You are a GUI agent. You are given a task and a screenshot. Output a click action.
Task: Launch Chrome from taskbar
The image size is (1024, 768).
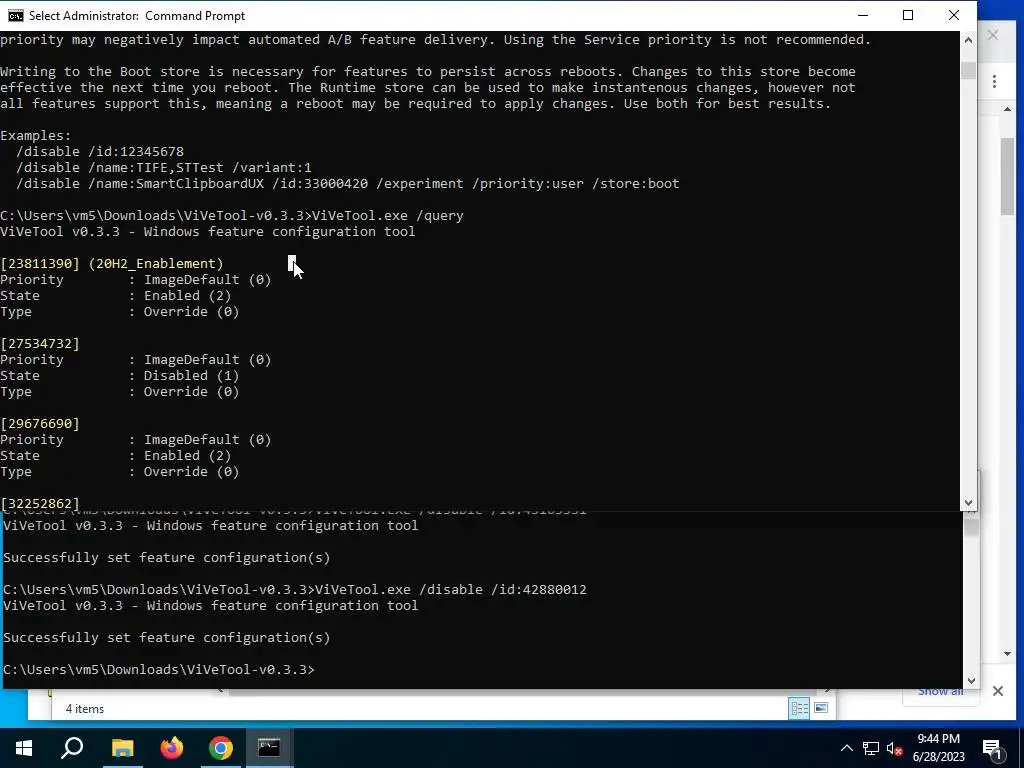click(221, 748)
